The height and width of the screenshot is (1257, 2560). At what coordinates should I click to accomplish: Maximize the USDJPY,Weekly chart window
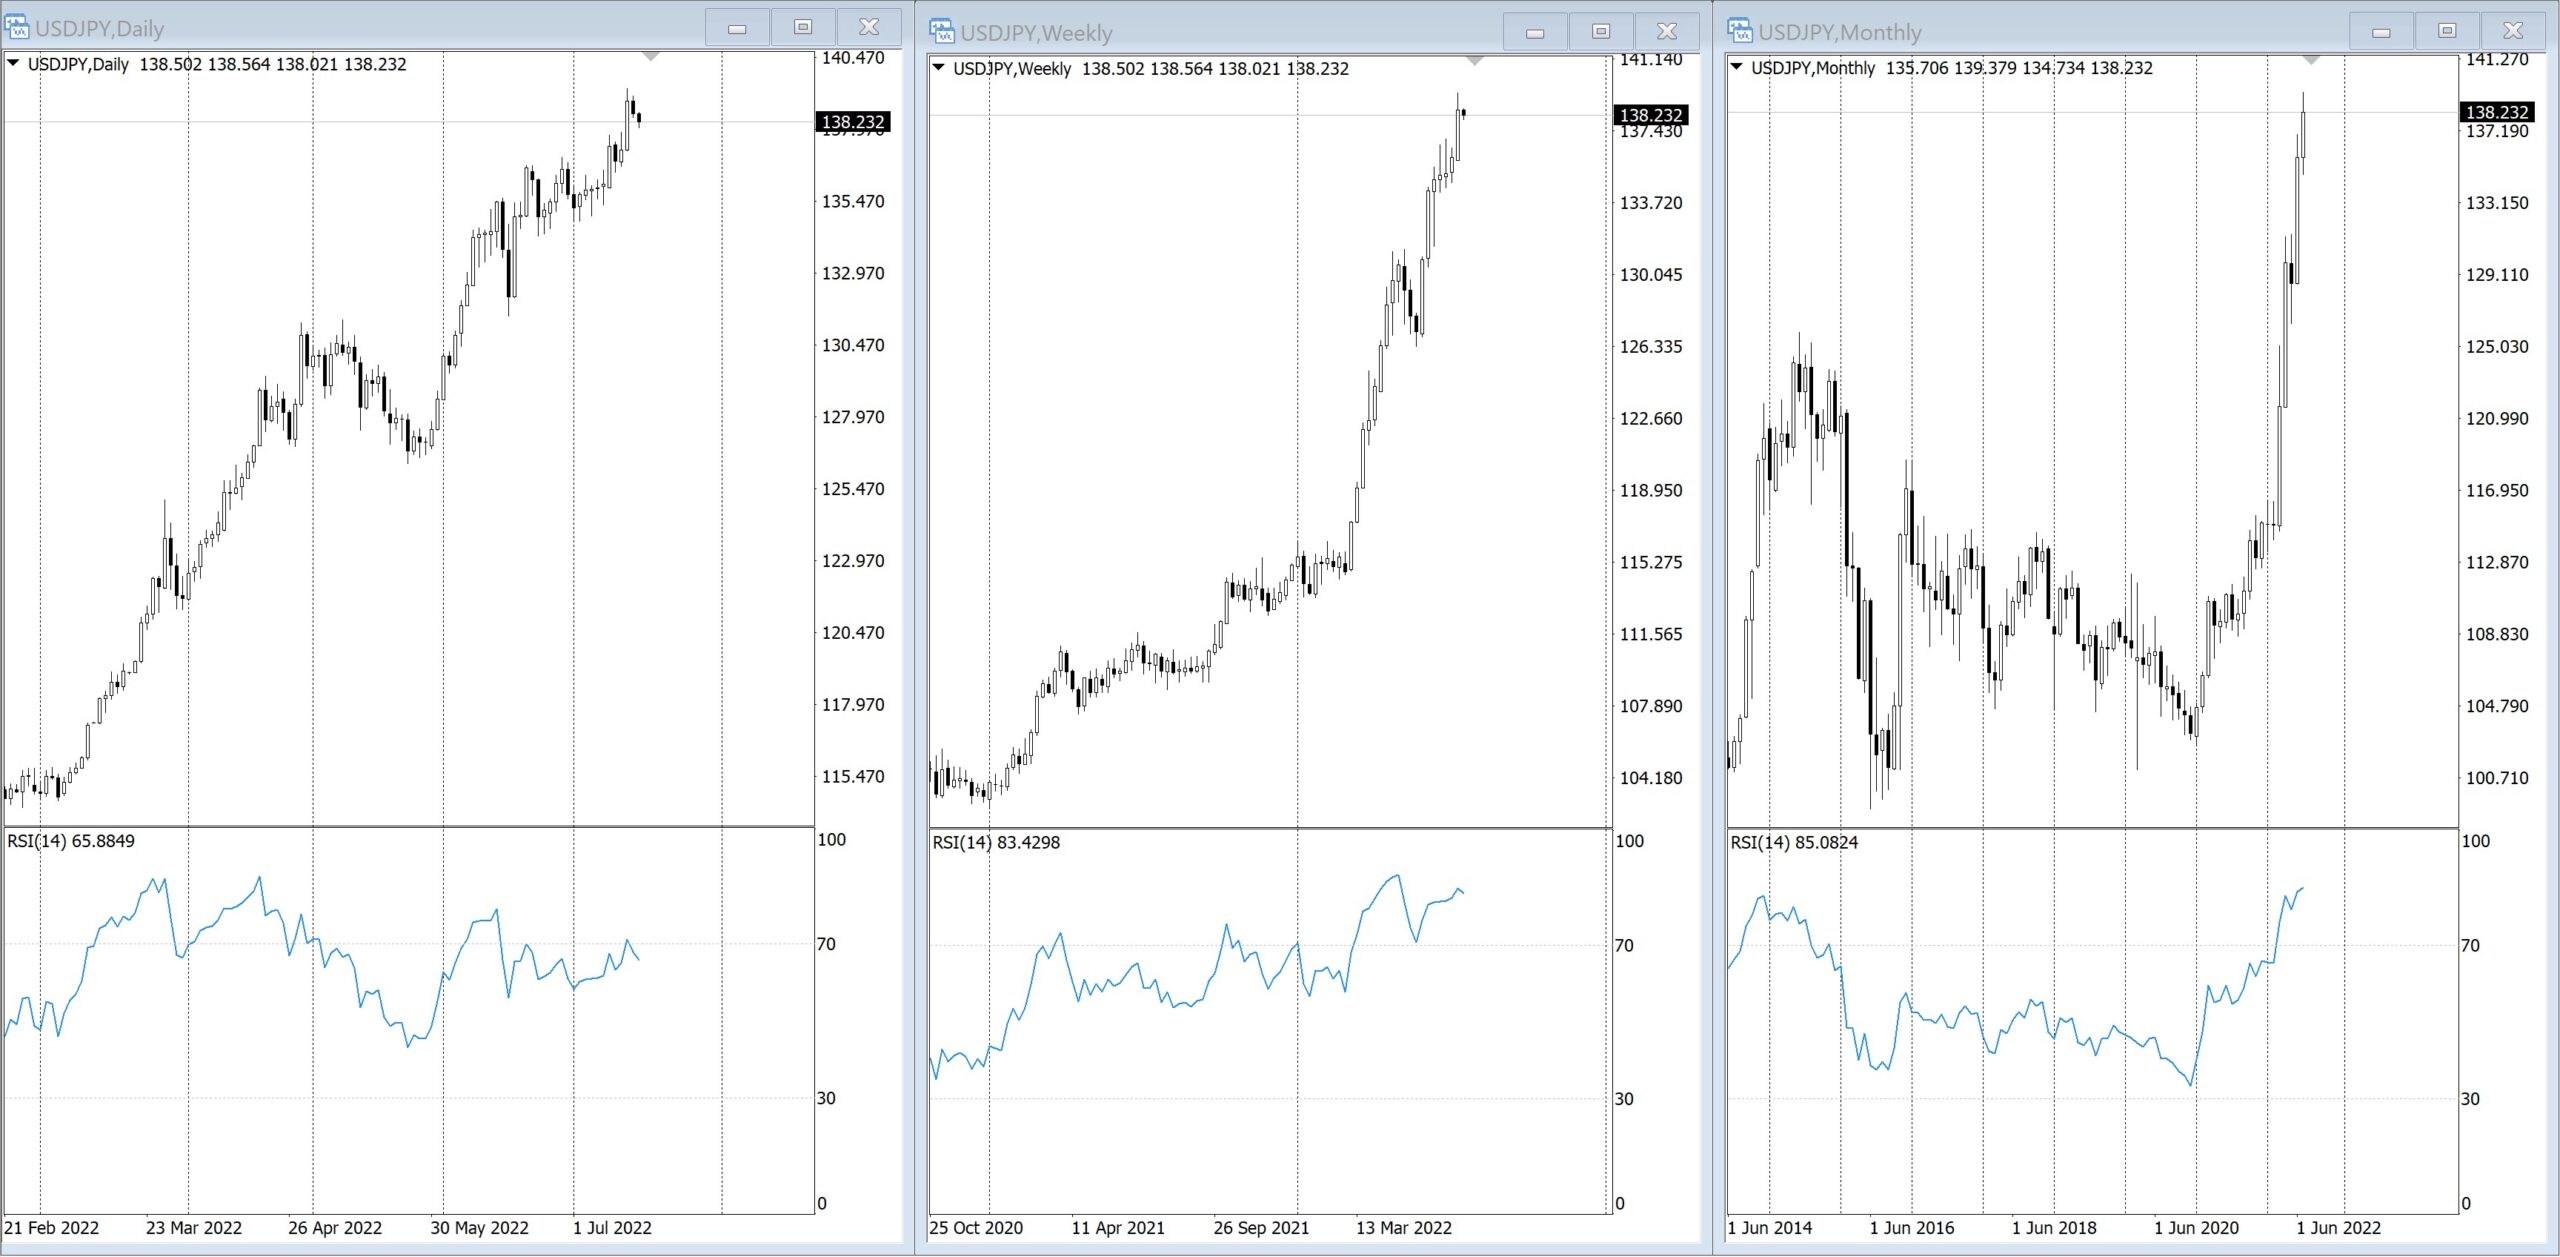pos(1601,32)
